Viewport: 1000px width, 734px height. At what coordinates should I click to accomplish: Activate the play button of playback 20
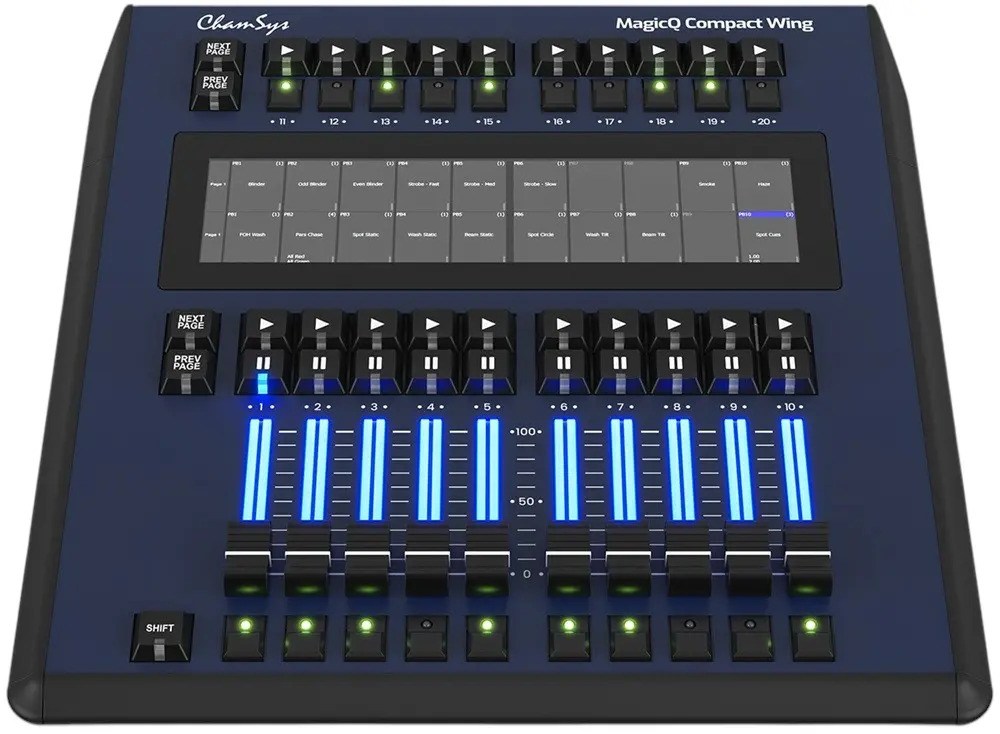(x=761, y=58)
